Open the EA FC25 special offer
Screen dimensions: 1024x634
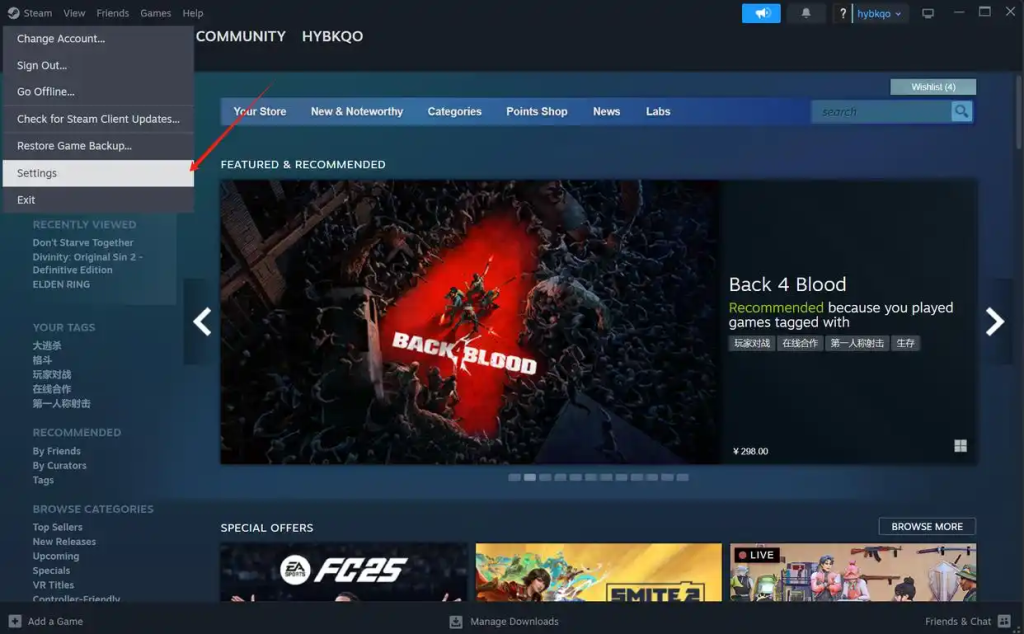point(344,572)
